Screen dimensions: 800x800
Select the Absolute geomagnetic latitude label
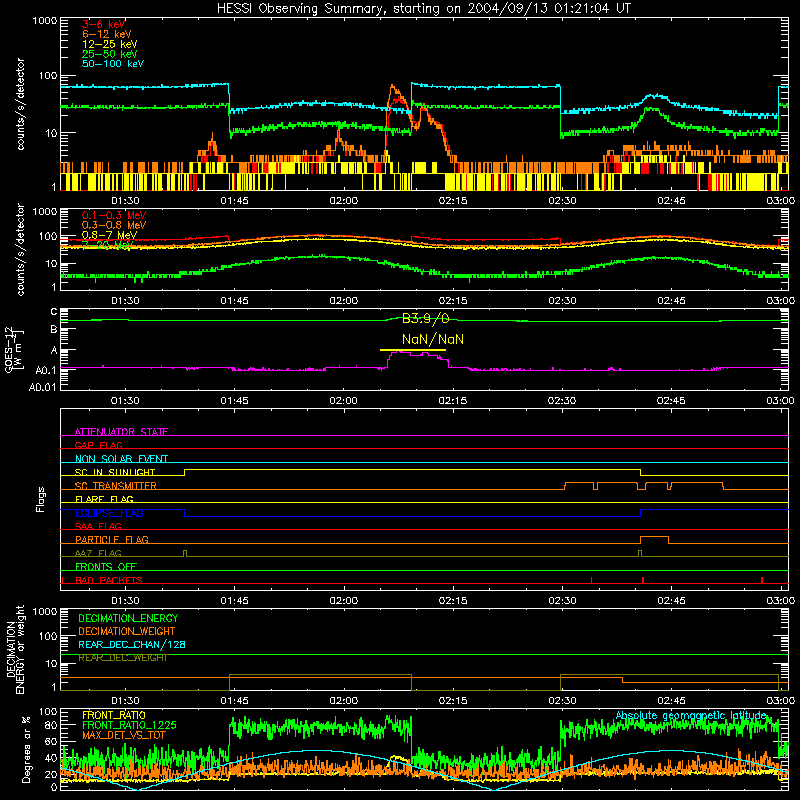point(691,715)
